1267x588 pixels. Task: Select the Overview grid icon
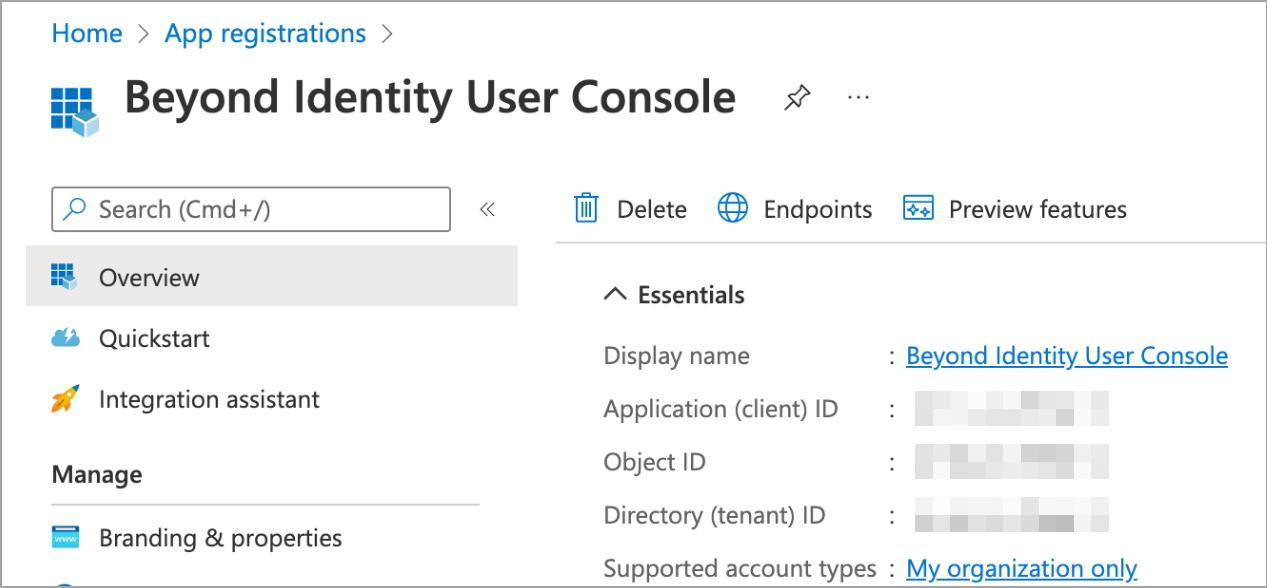64,277
